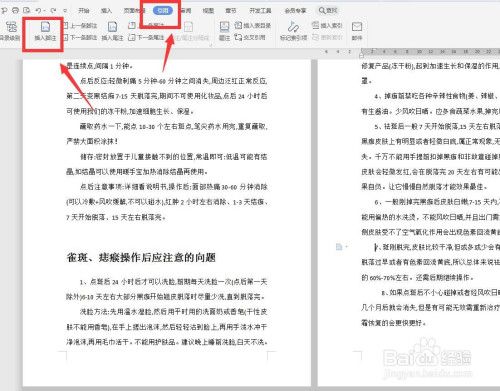
Task: Switch to the 开发工具 (Developer Tools) tab
Action: [x=260, y=11]
